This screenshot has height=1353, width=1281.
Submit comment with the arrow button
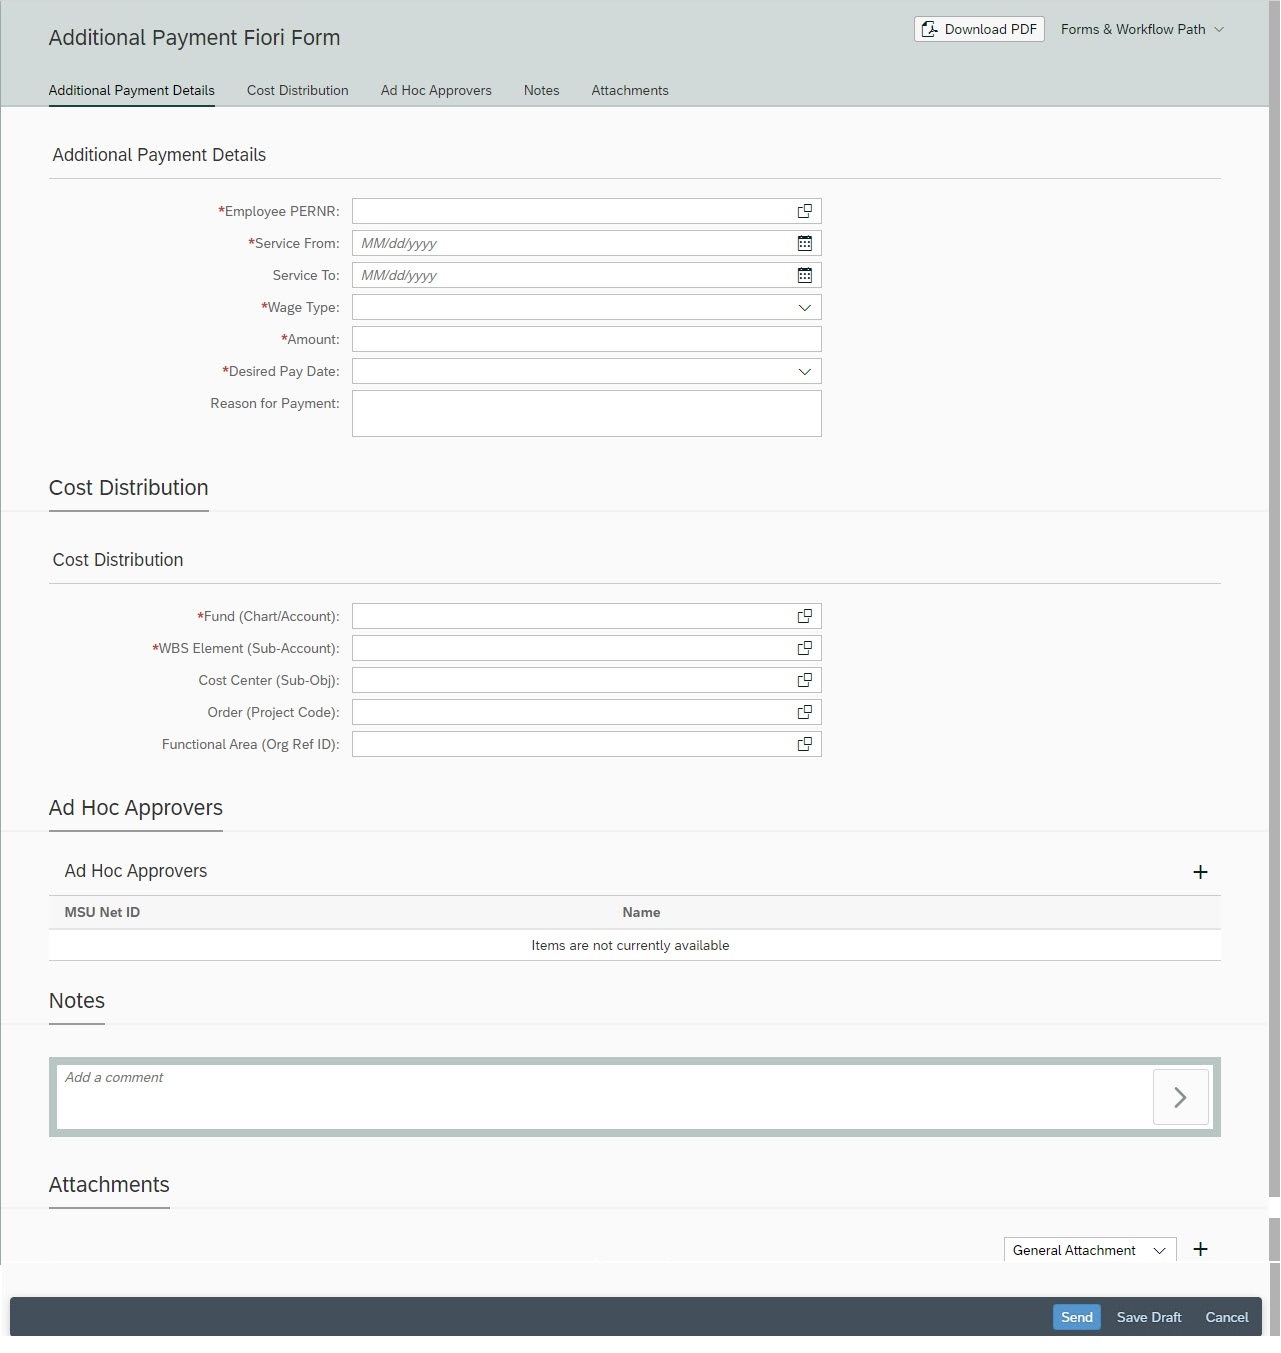coord(1180,1097)
